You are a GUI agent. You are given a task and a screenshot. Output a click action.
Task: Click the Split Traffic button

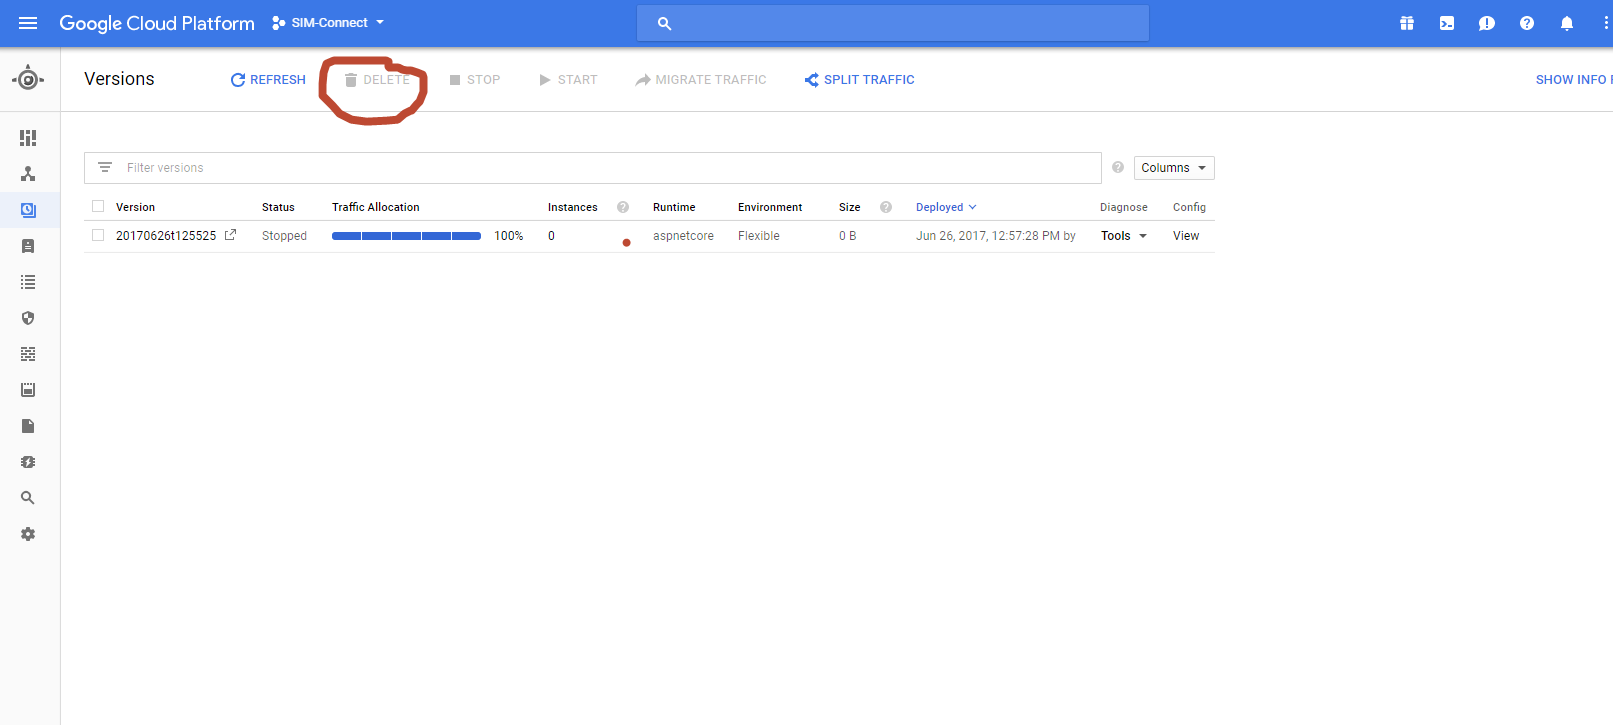(860, 80)
